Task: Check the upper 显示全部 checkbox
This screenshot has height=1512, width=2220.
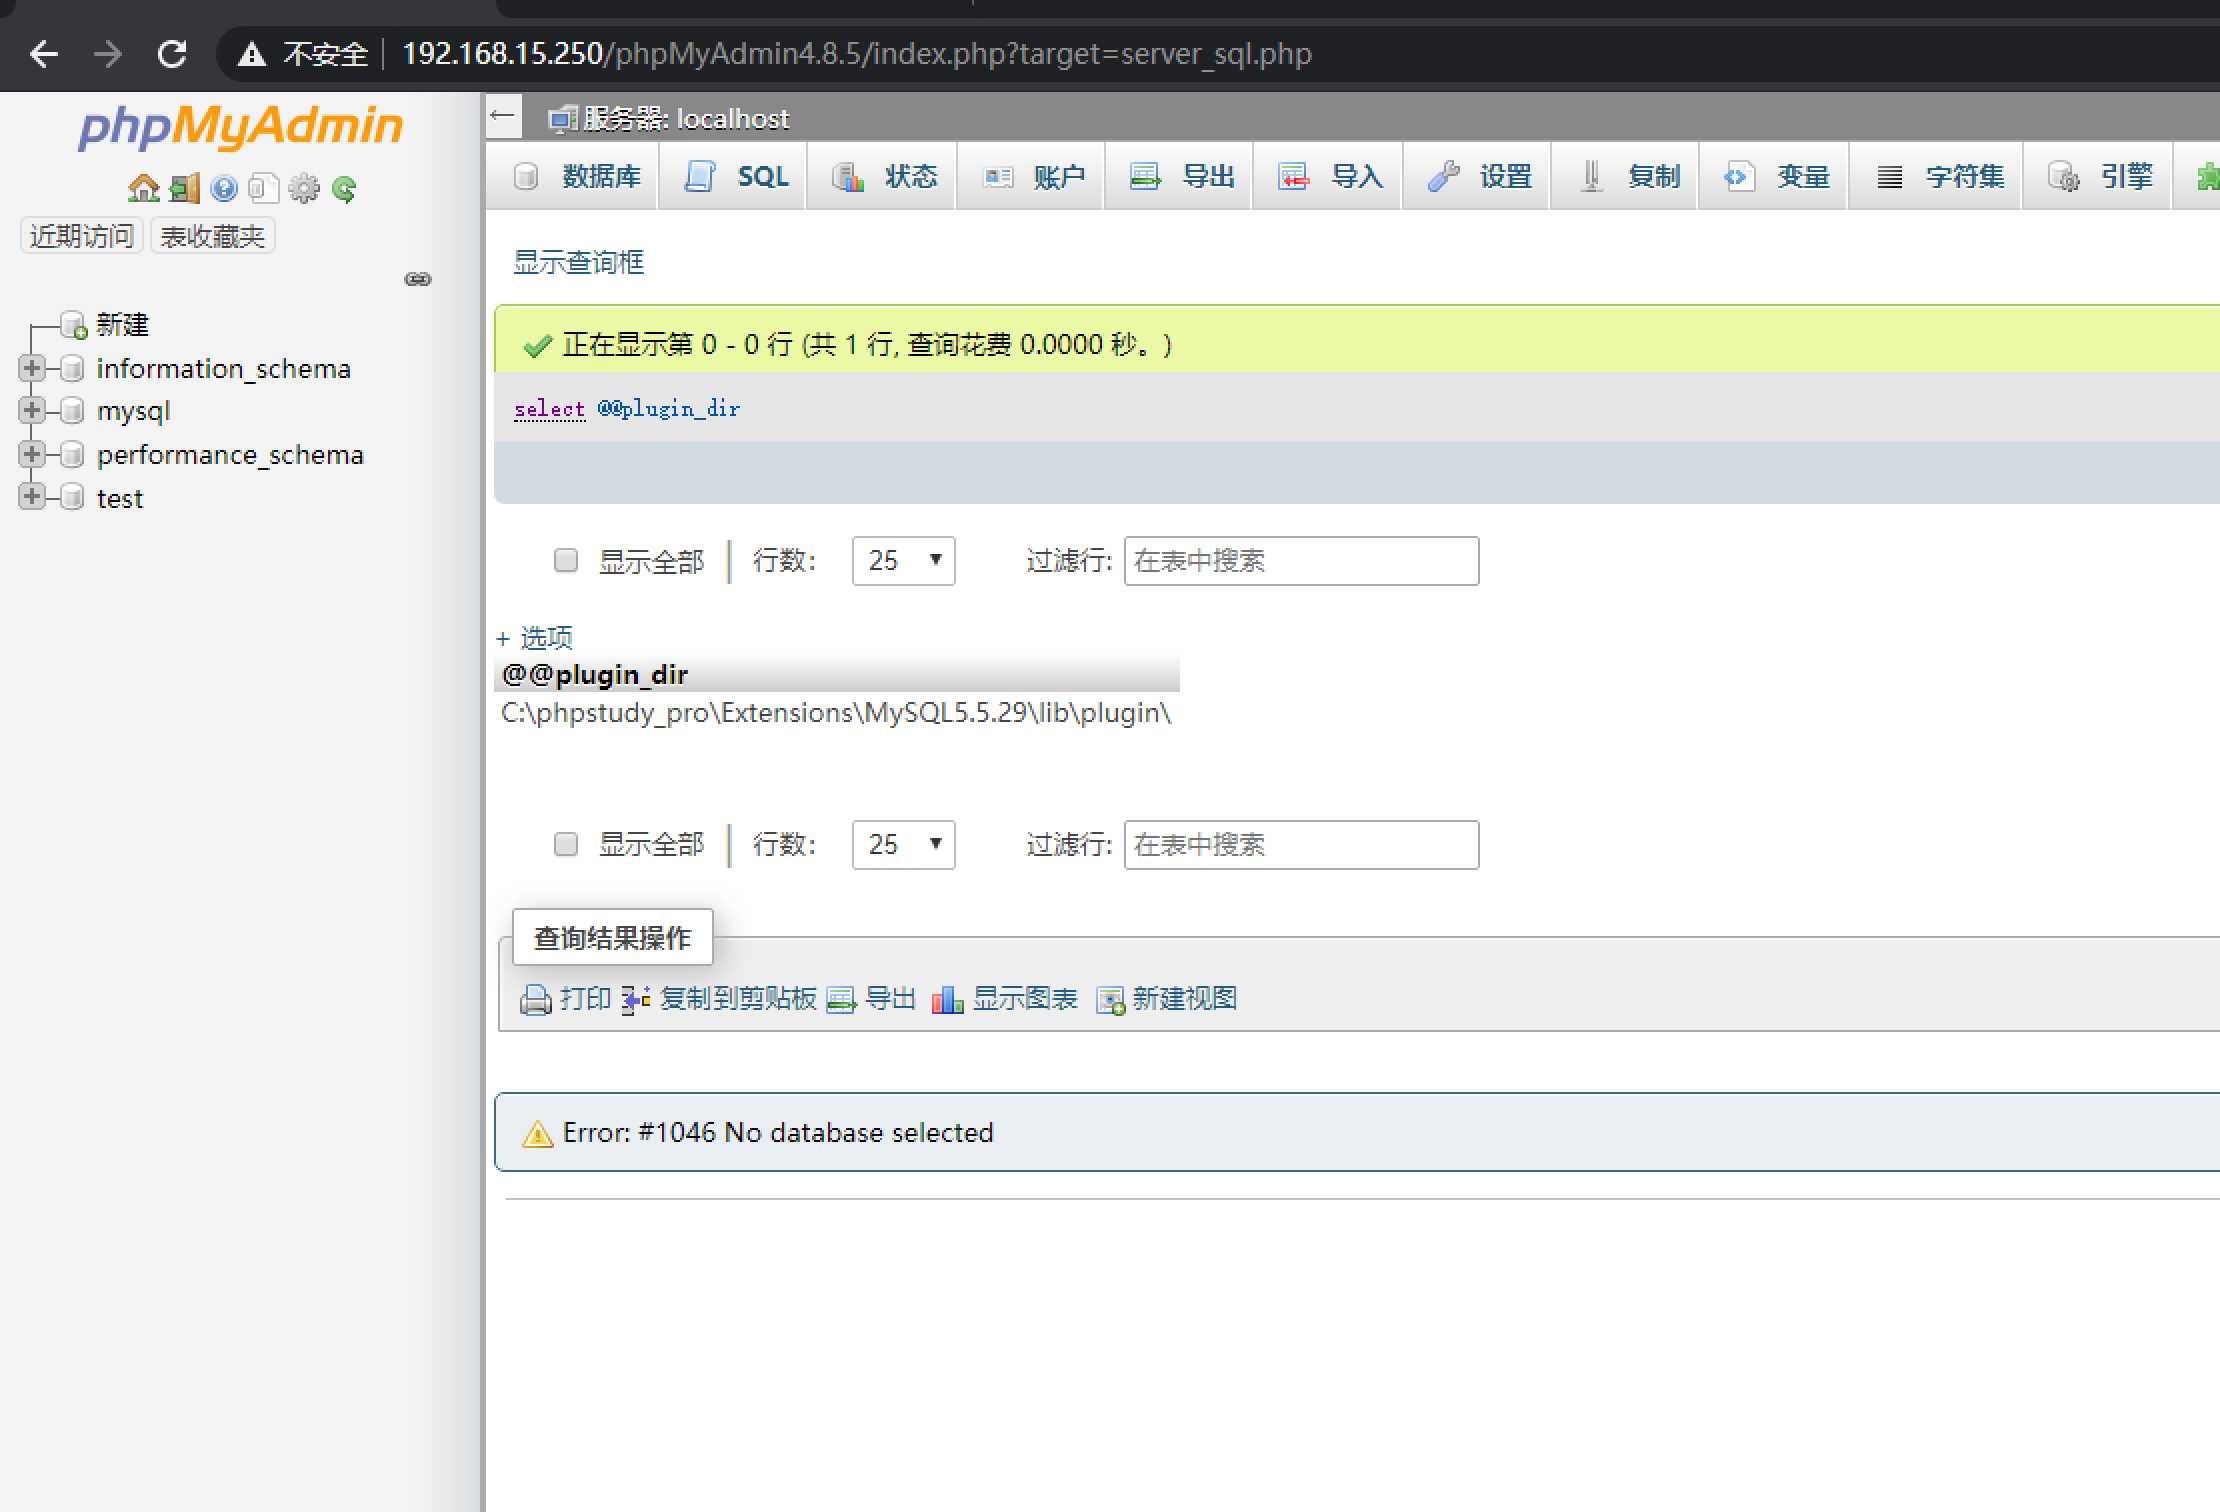Action: [x=566, y=560]
